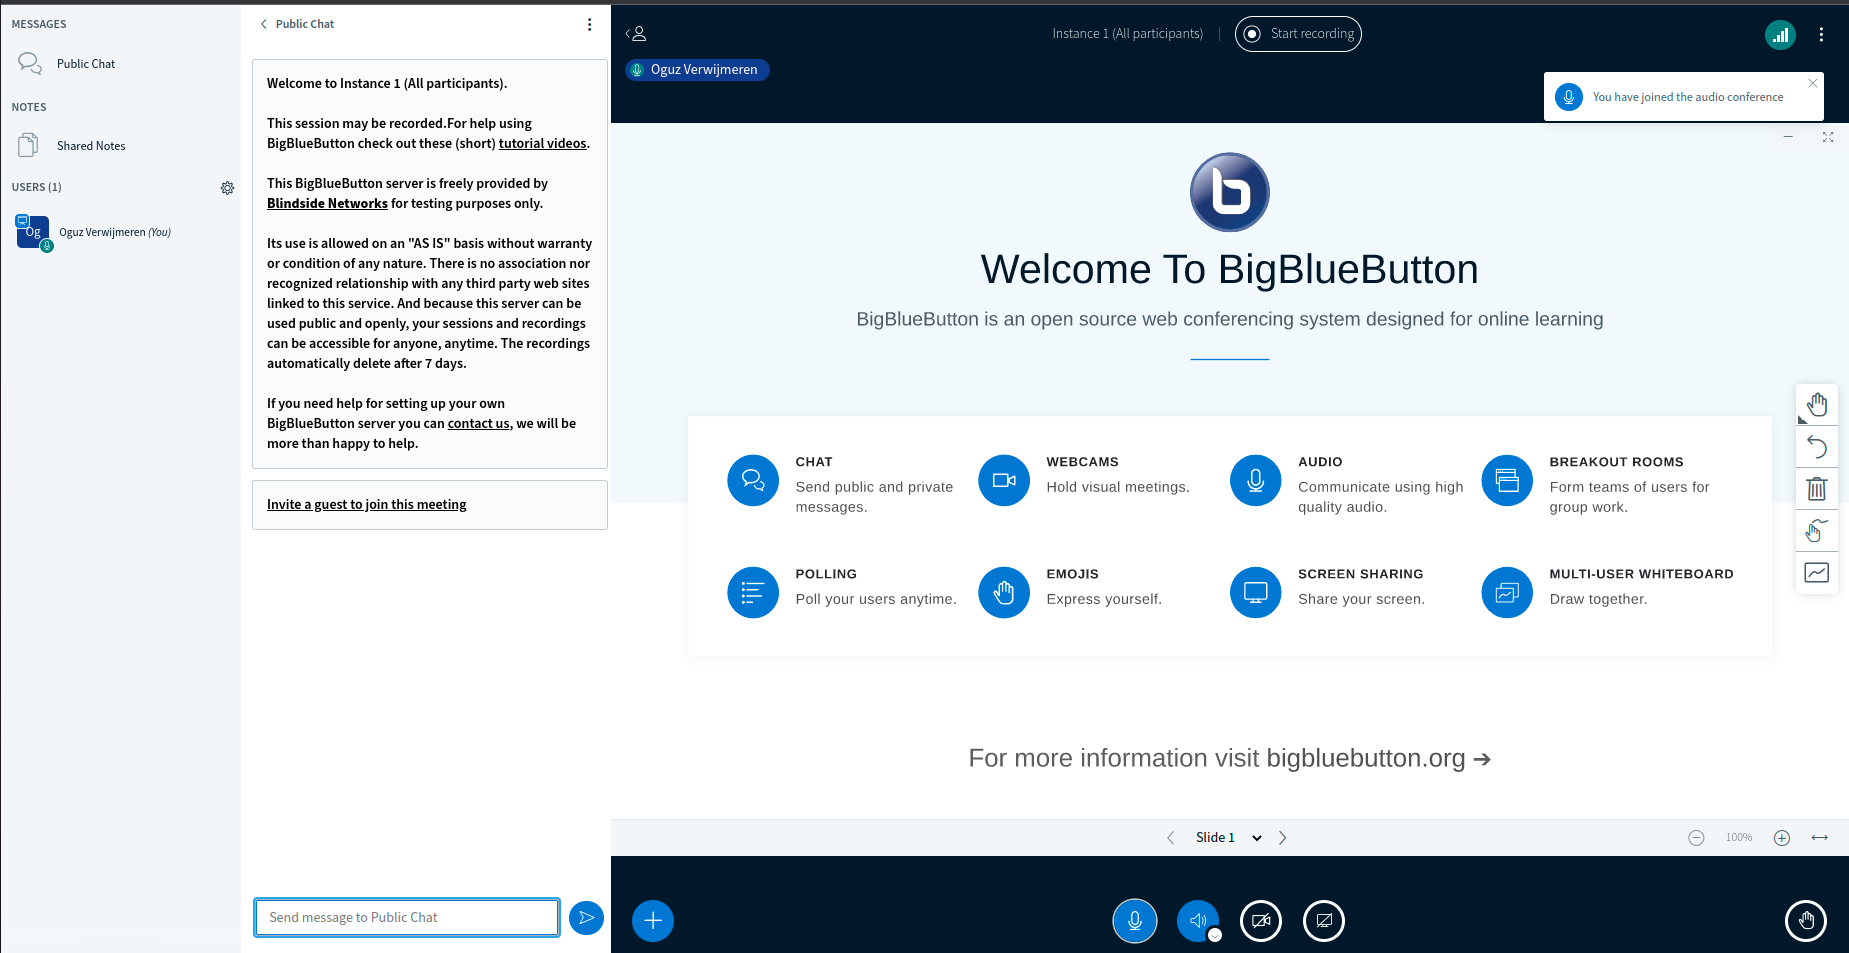
Task: Zoom in the presentation
Action: [1782, 838]
